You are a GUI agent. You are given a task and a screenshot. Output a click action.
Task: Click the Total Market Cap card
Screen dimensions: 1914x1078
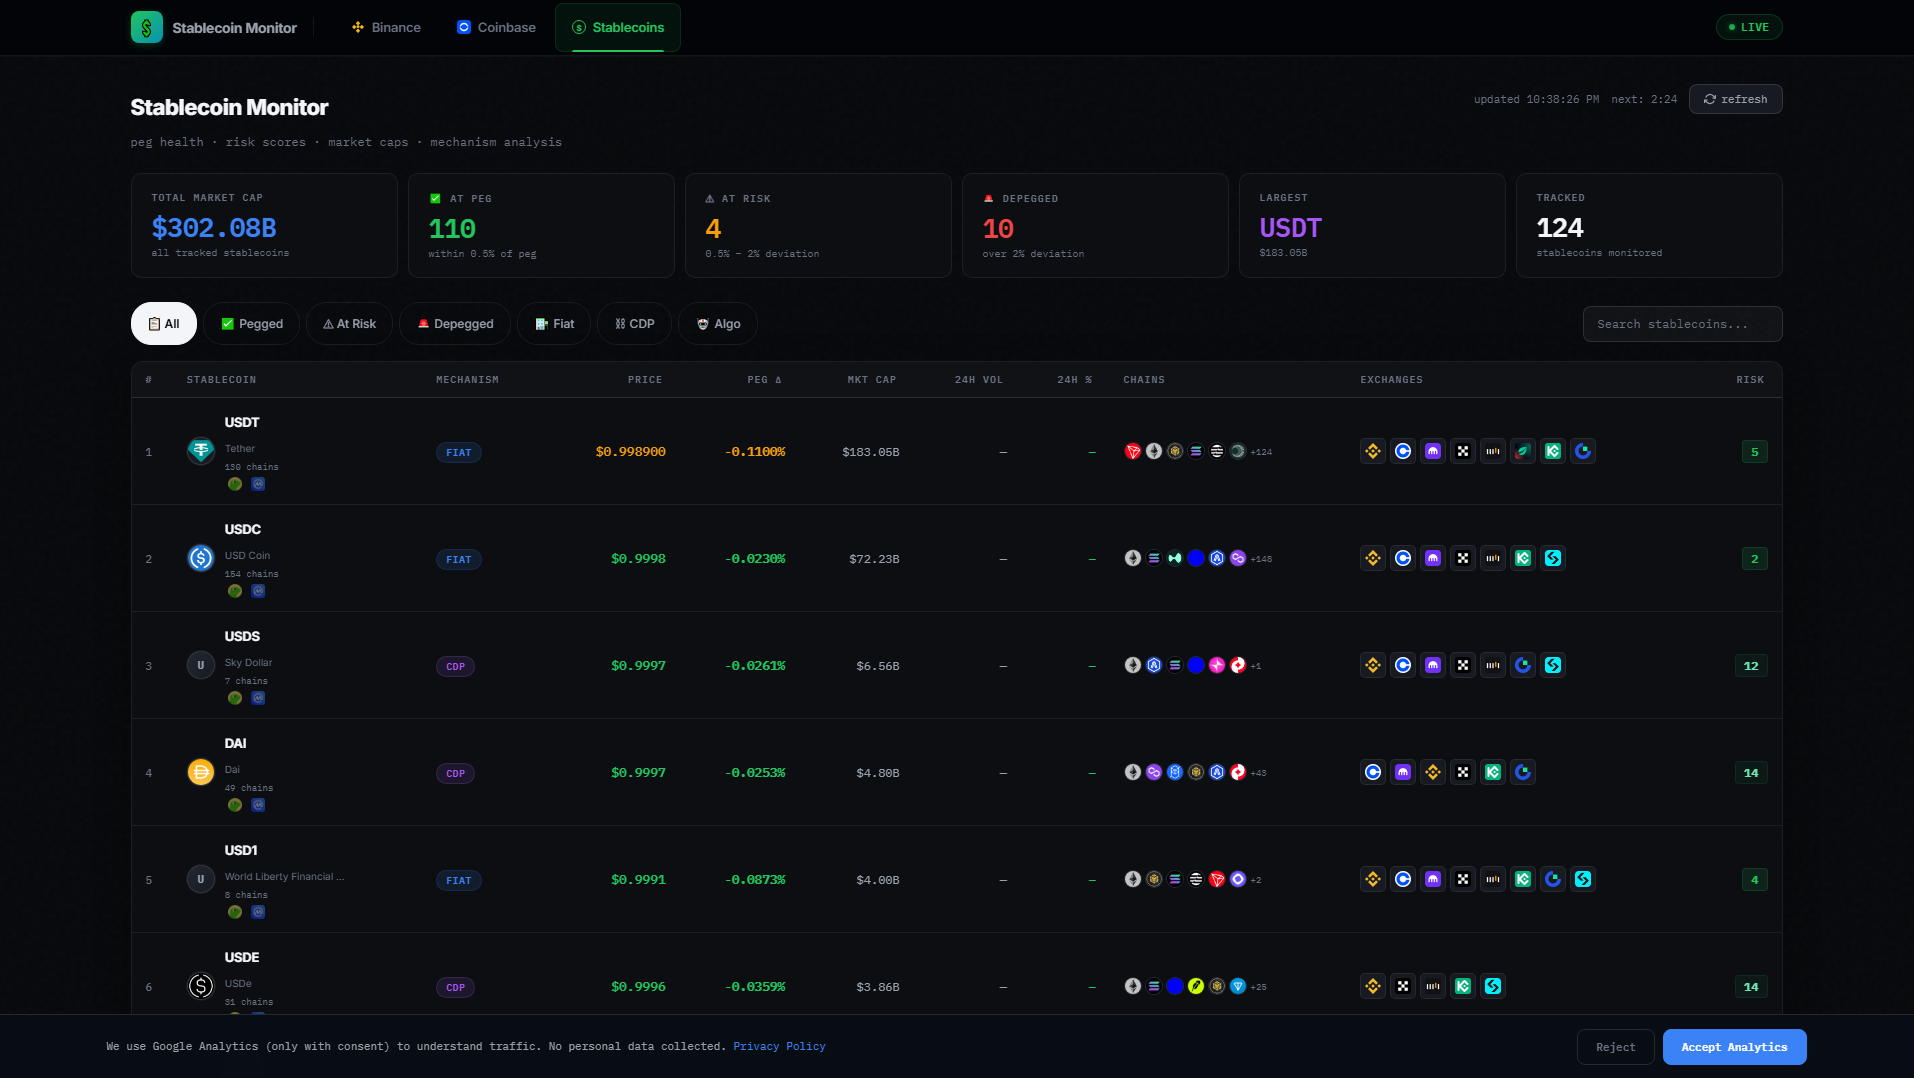pyautogui.click(x=264, y=225)
